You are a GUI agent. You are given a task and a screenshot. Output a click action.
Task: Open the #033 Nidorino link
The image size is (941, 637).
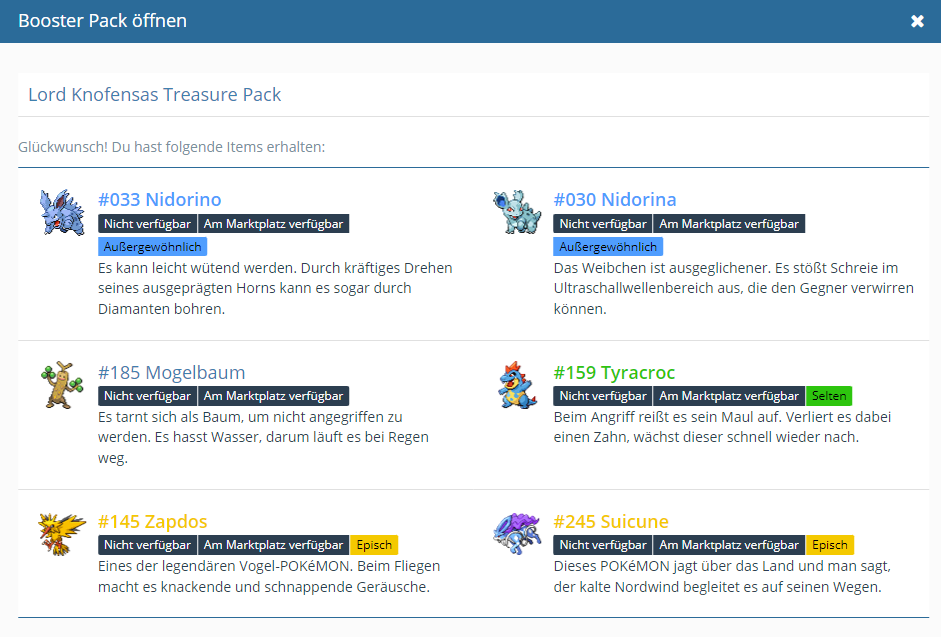coord(160,200)
